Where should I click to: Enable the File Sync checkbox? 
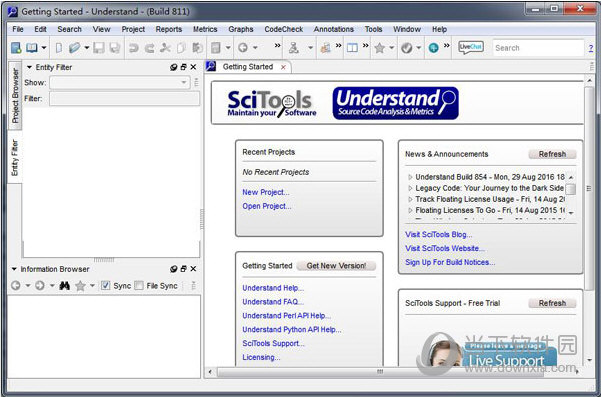pos(139,286)
